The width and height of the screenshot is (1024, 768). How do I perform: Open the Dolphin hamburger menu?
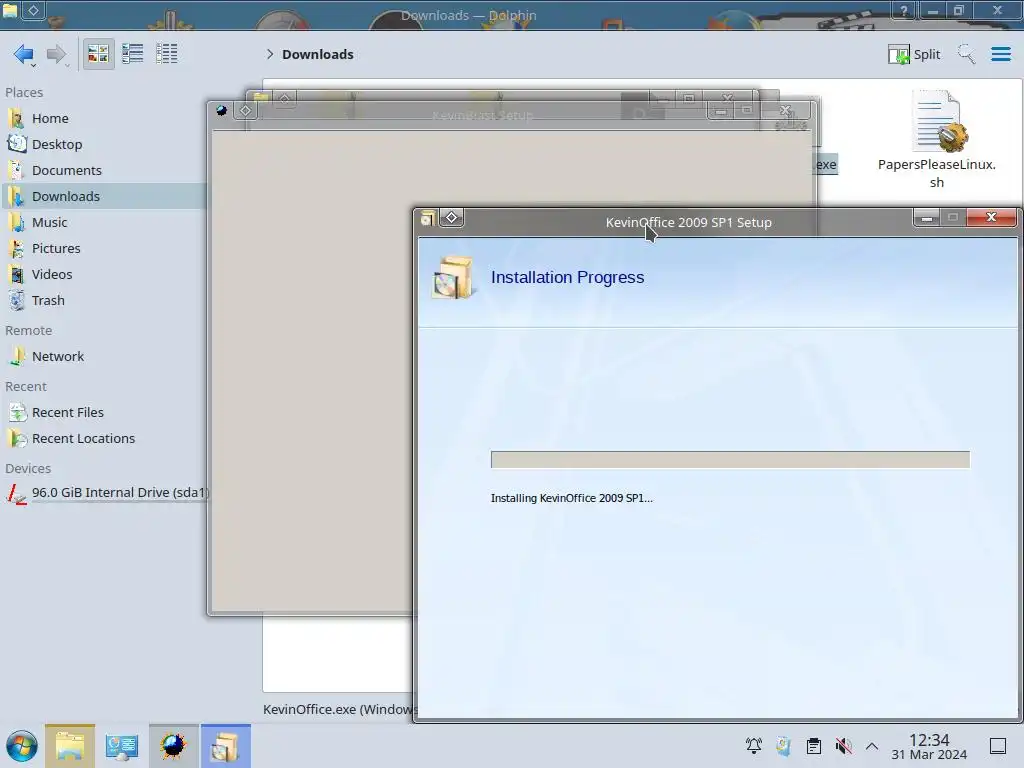click(x=1000, y=54)
